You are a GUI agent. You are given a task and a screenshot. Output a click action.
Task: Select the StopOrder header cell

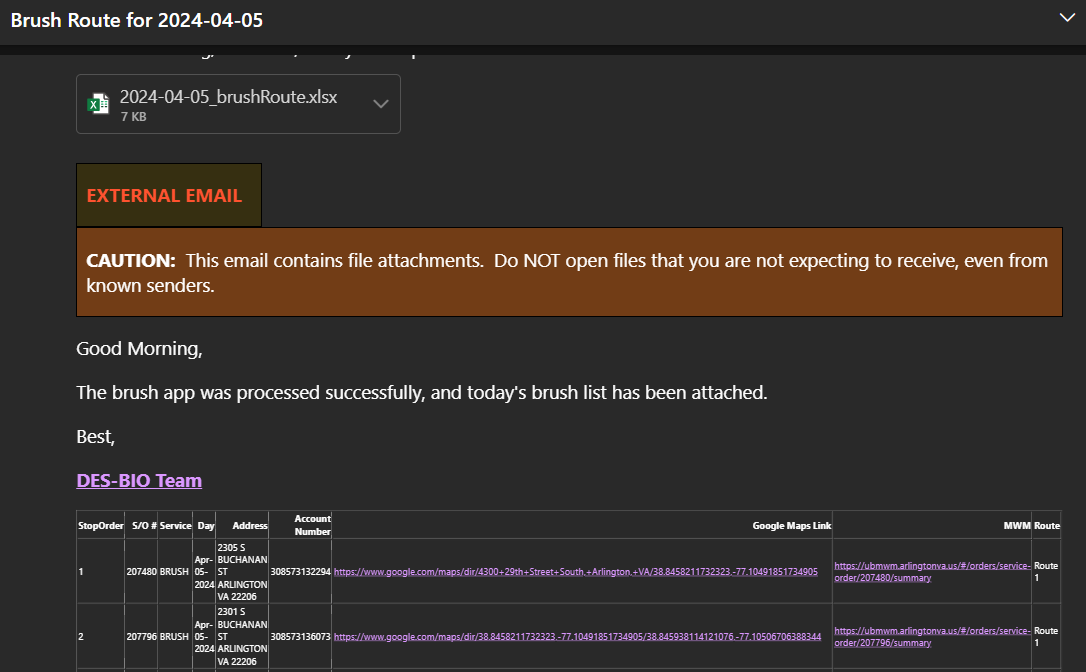99,524
